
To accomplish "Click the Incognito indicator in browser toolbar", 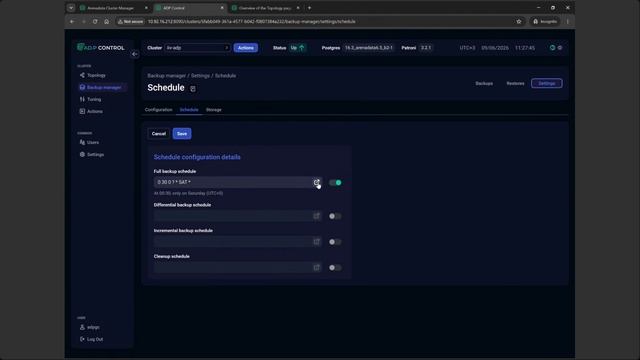I will [545, 22].
